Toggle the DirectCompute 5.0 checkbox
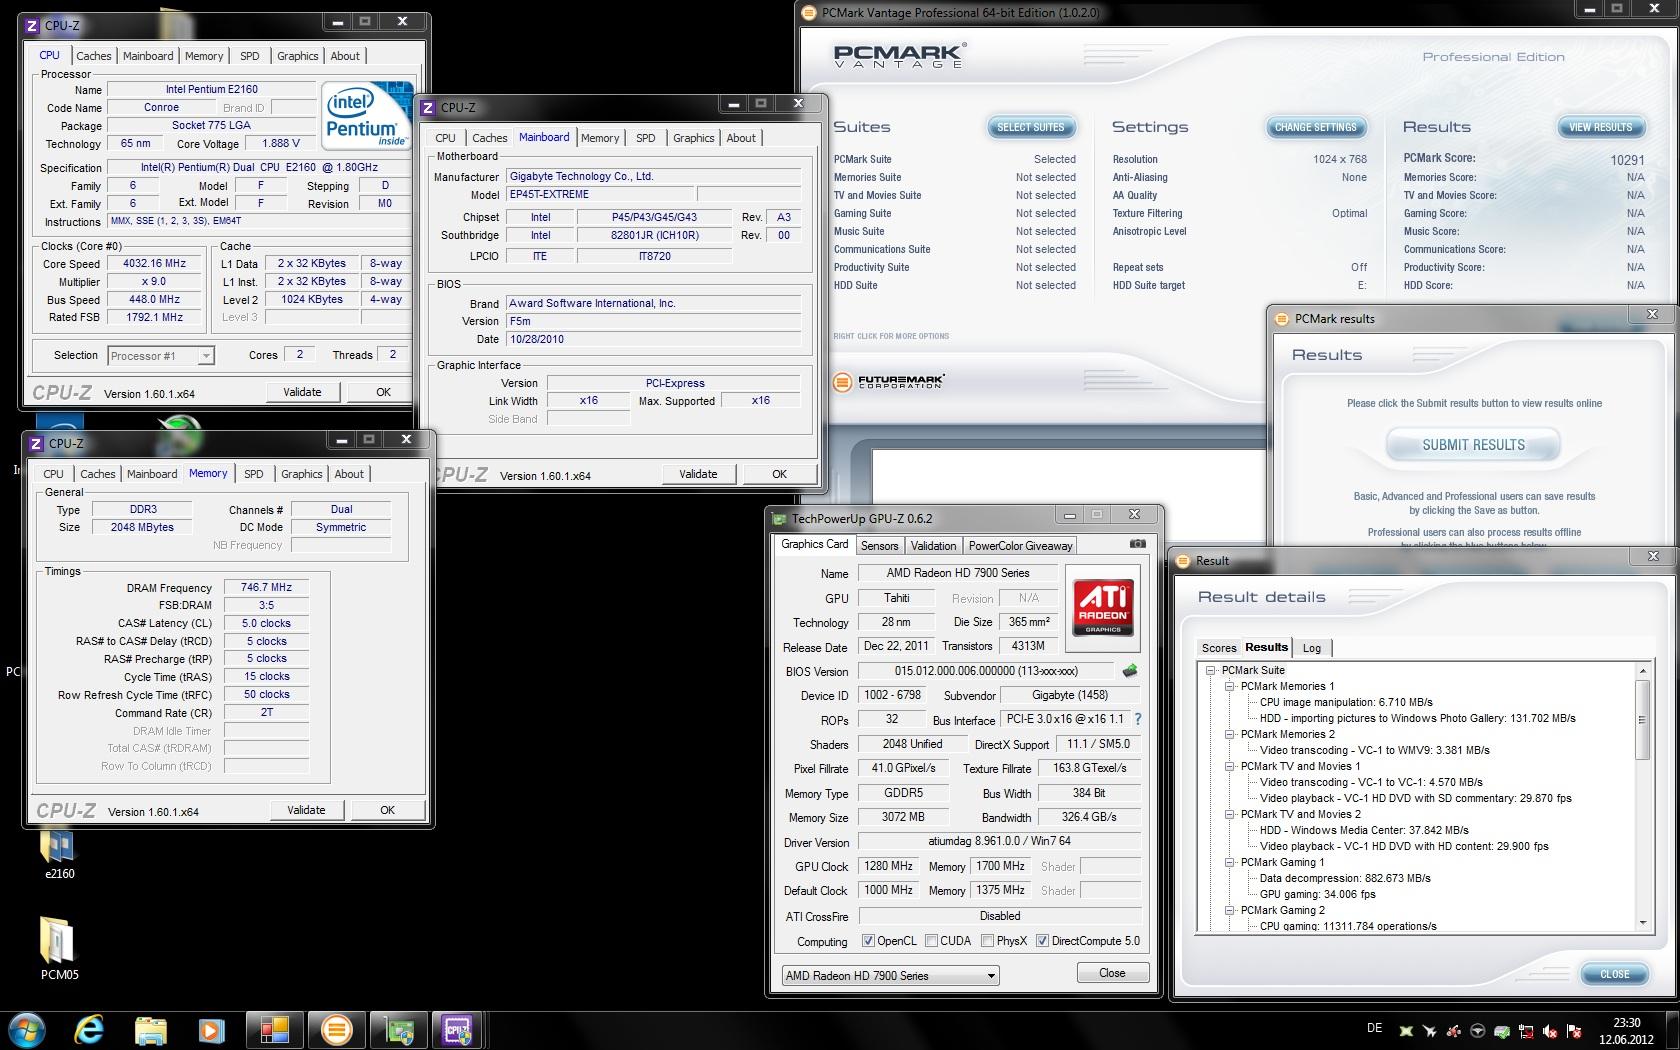This screenshot has height=1050, width=1680. coord(1042,941)
